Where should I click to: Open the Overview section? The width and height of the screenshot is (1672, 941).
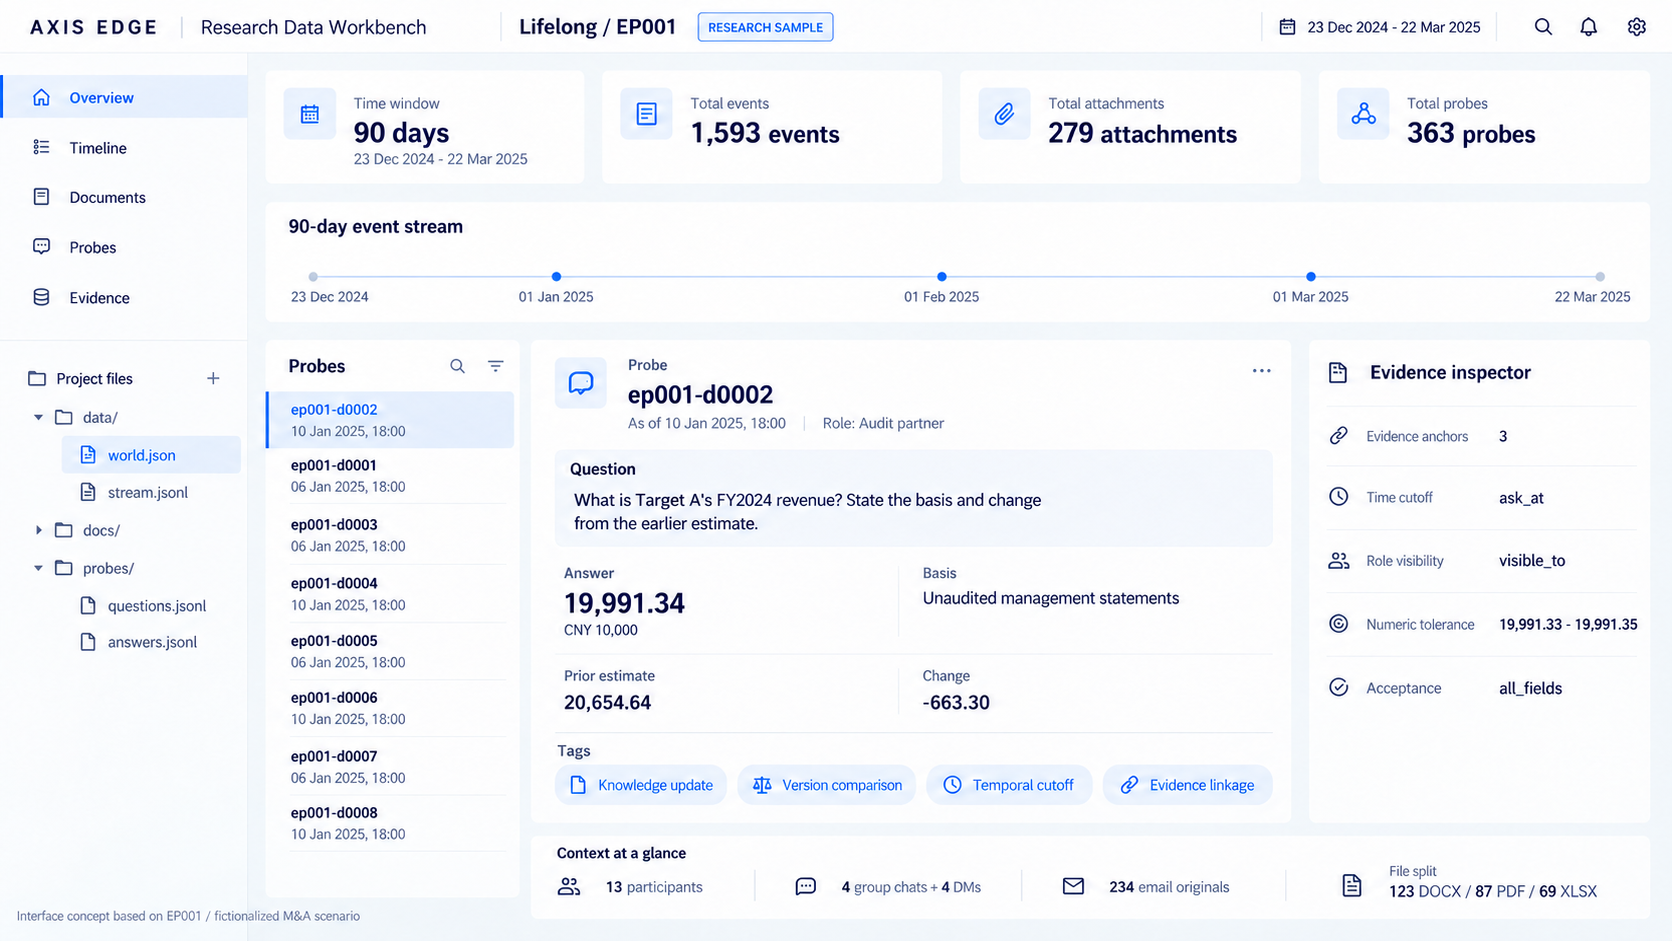pyautogui.click(x=124, y=97)
